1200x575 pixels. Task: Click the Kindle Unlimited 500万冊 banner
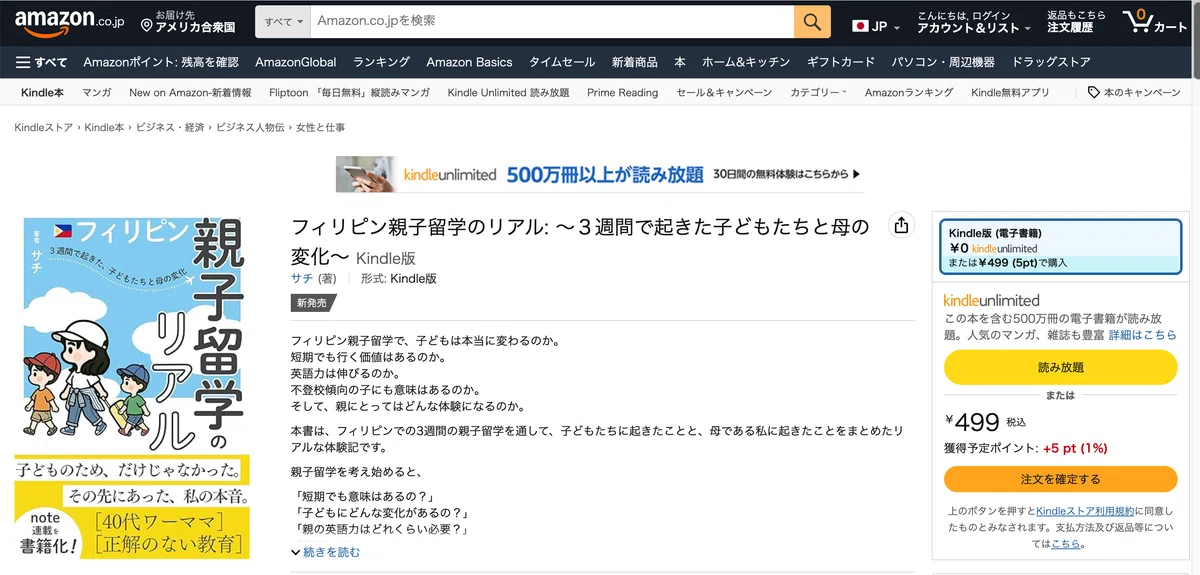coord(600,174)
